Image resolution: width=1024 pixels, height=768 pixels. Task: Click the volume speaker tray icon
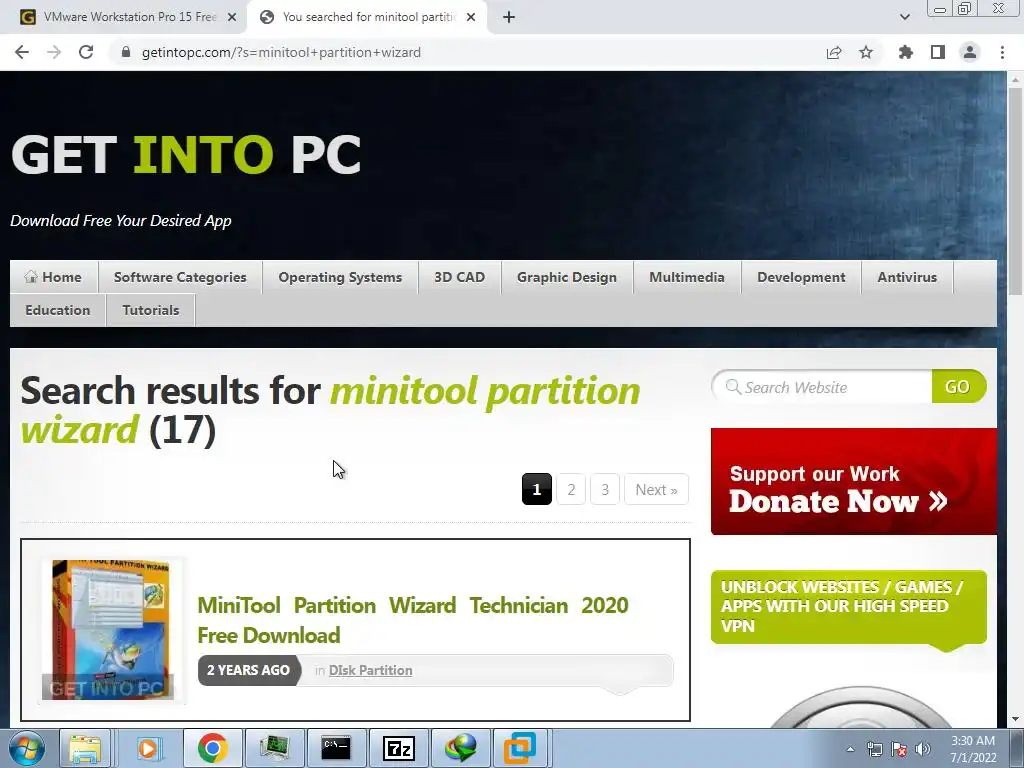coord(923,749)
